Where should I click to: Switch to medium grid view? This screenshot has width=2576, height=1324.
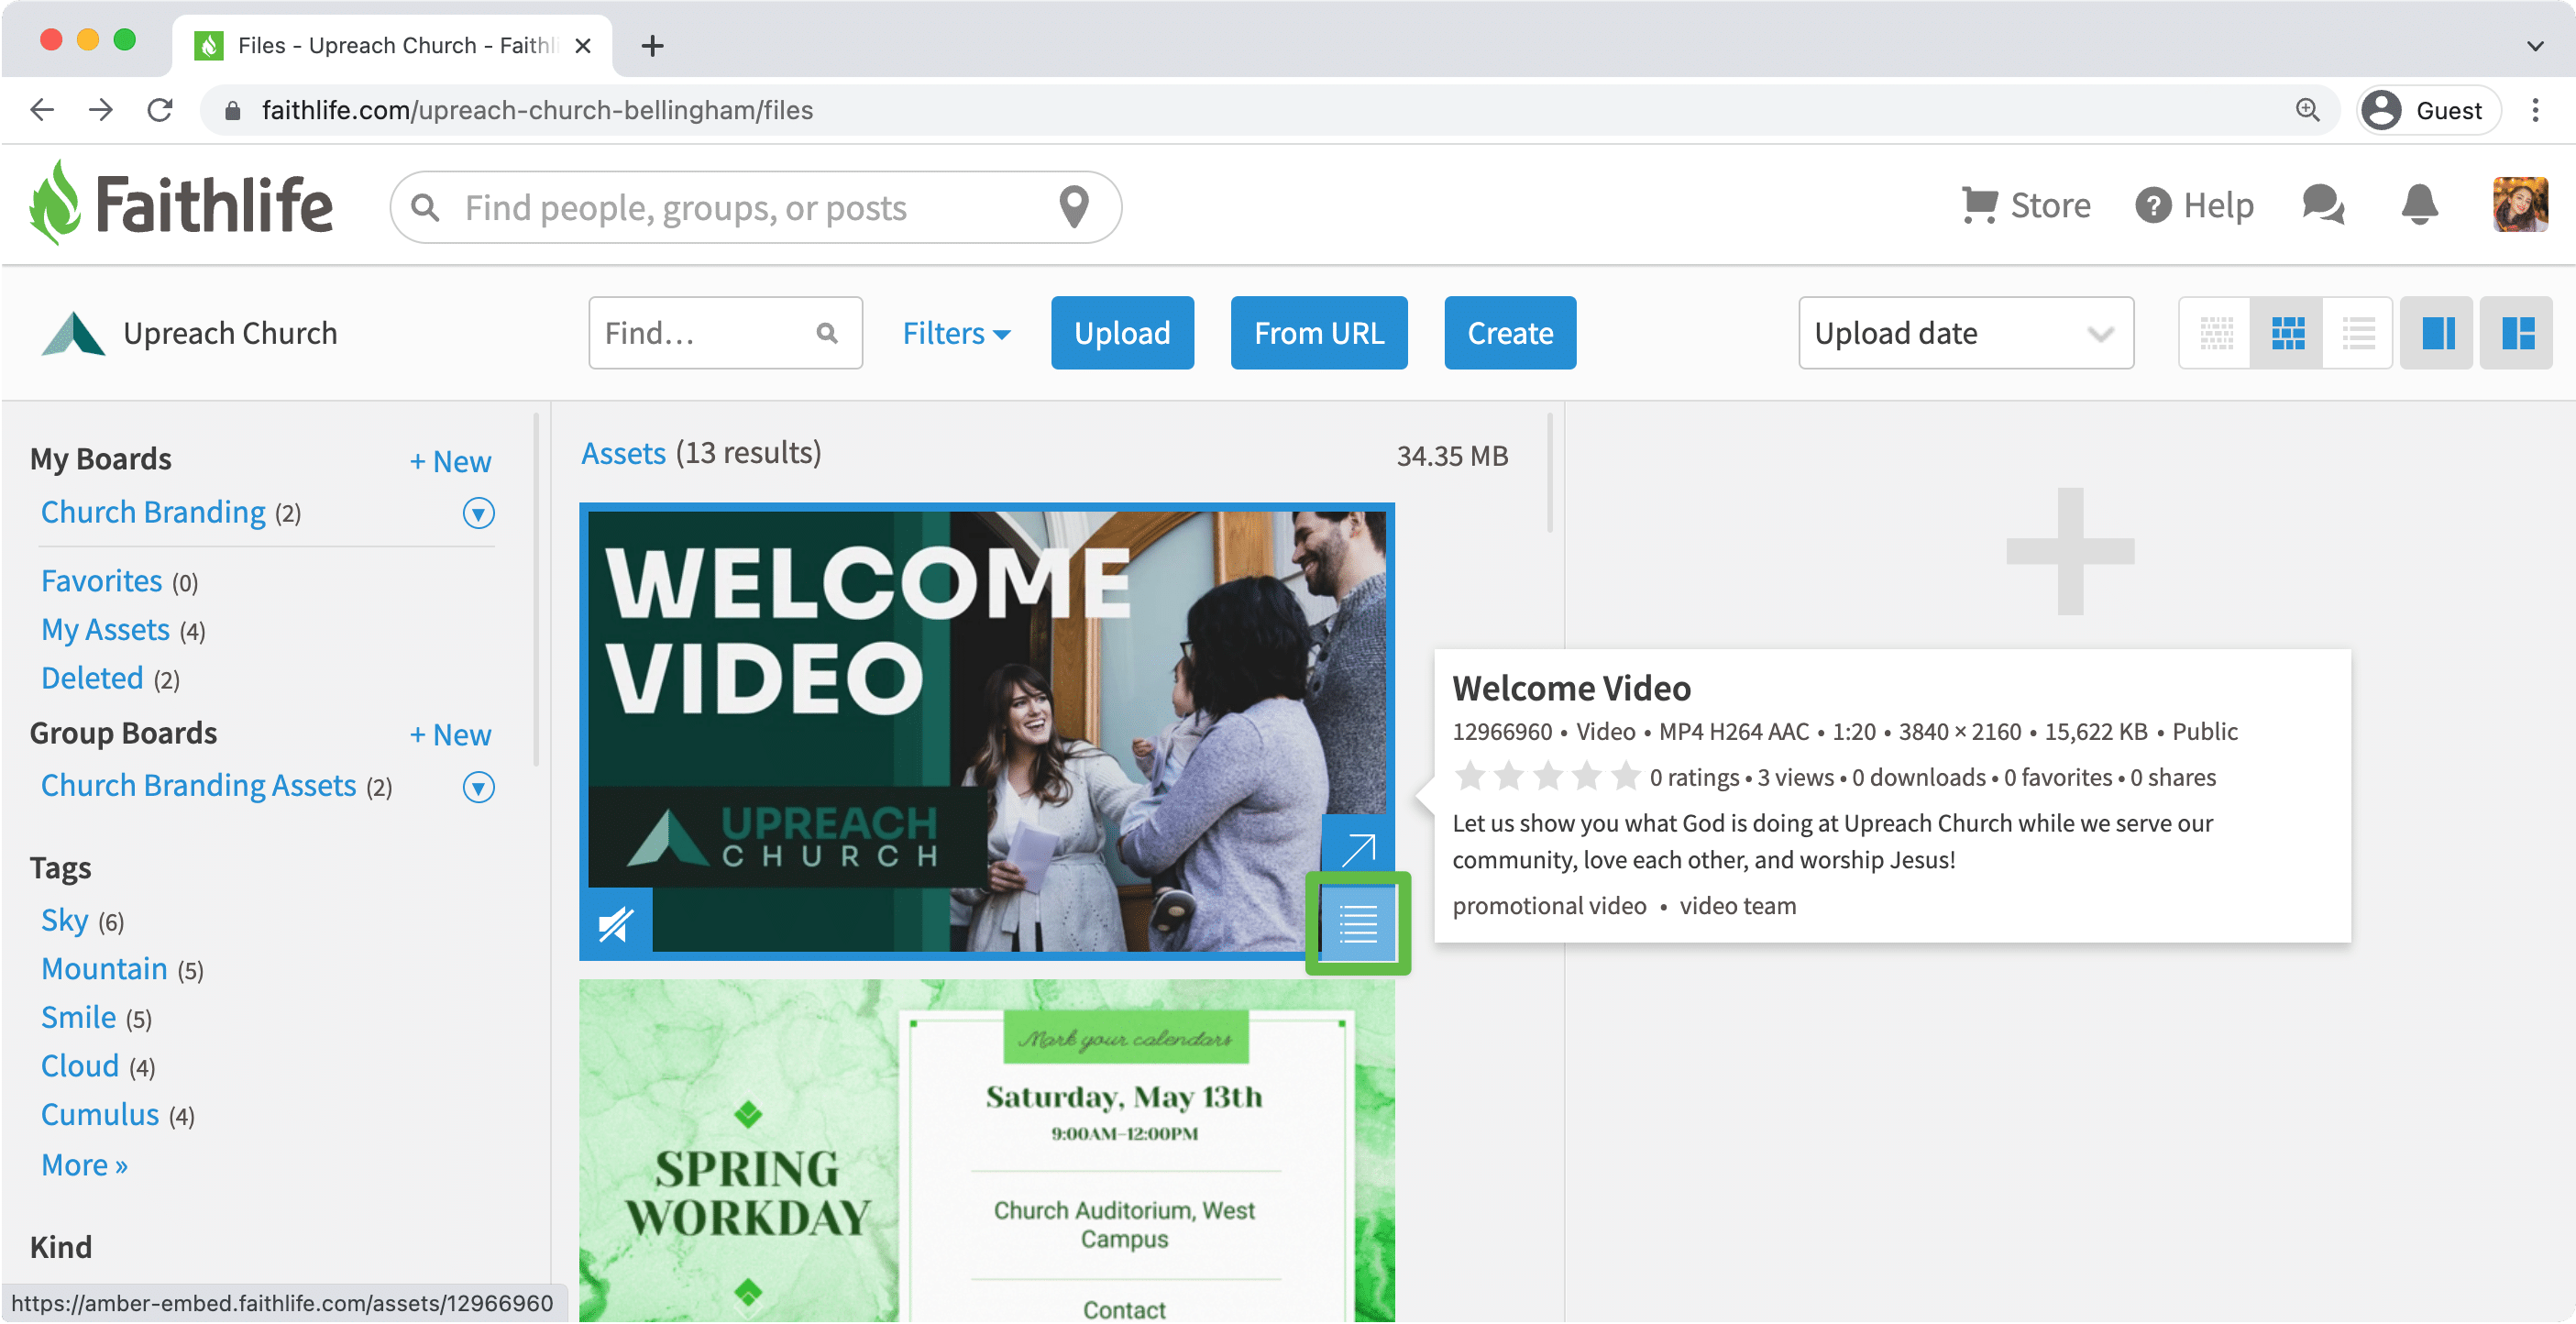2288,333
